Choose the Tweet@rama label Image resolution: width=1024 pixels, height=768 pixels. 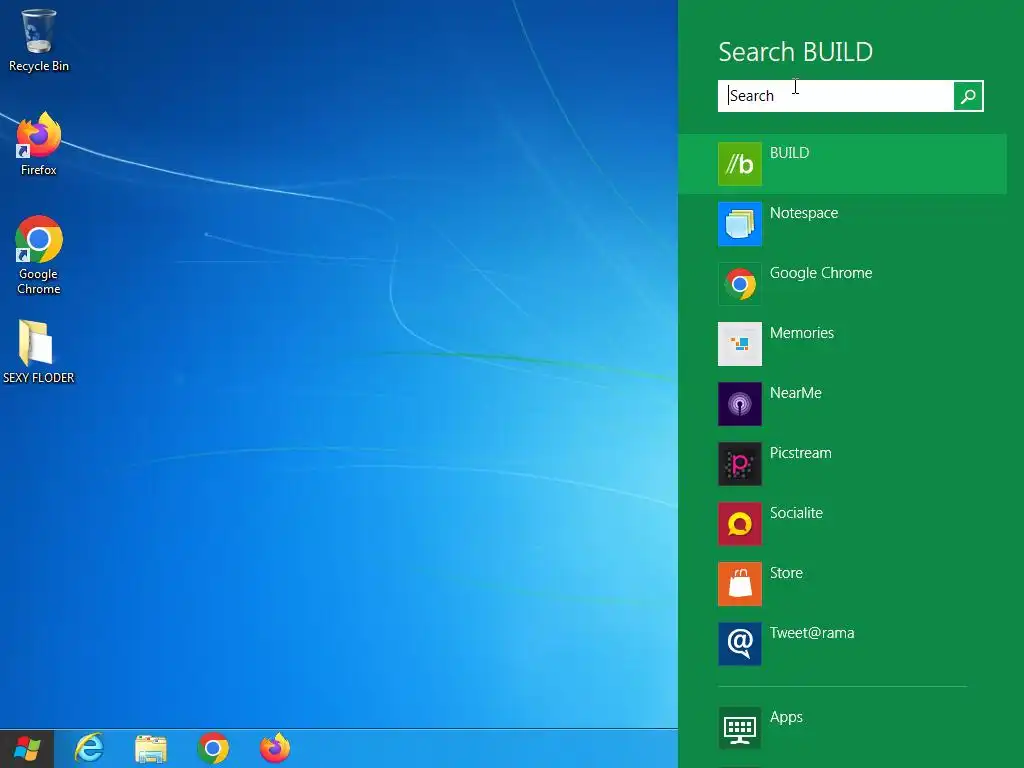812,633
